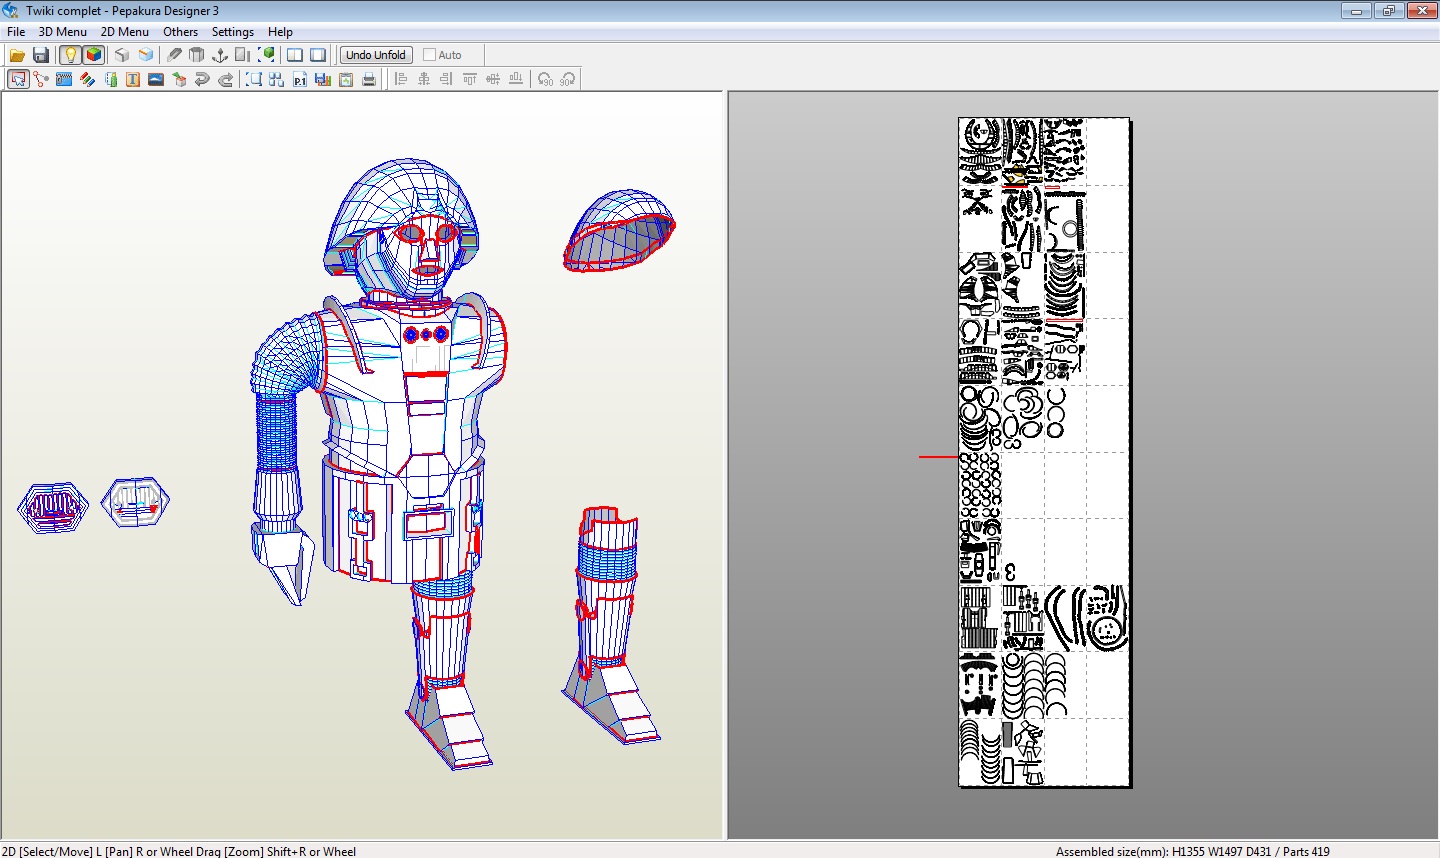Click the printer icon

point(369,79)
